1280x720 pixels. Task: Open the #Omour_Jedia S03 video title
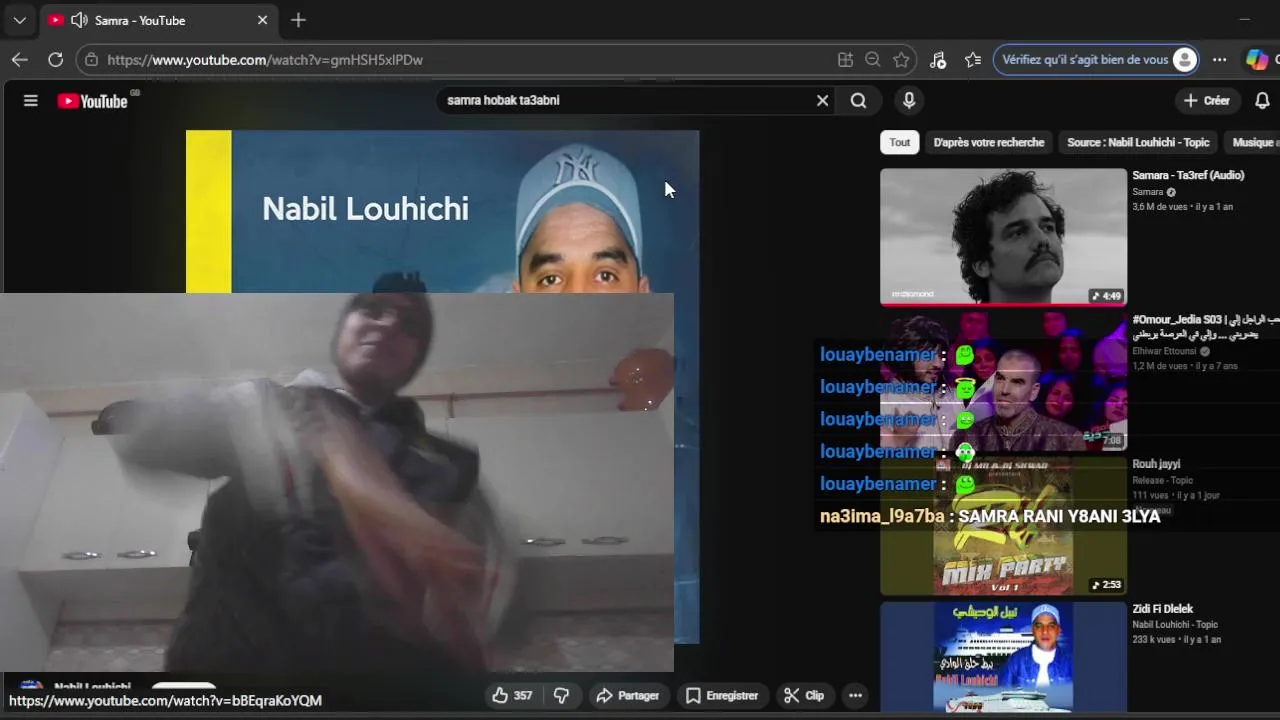[x=1205, y=326]
